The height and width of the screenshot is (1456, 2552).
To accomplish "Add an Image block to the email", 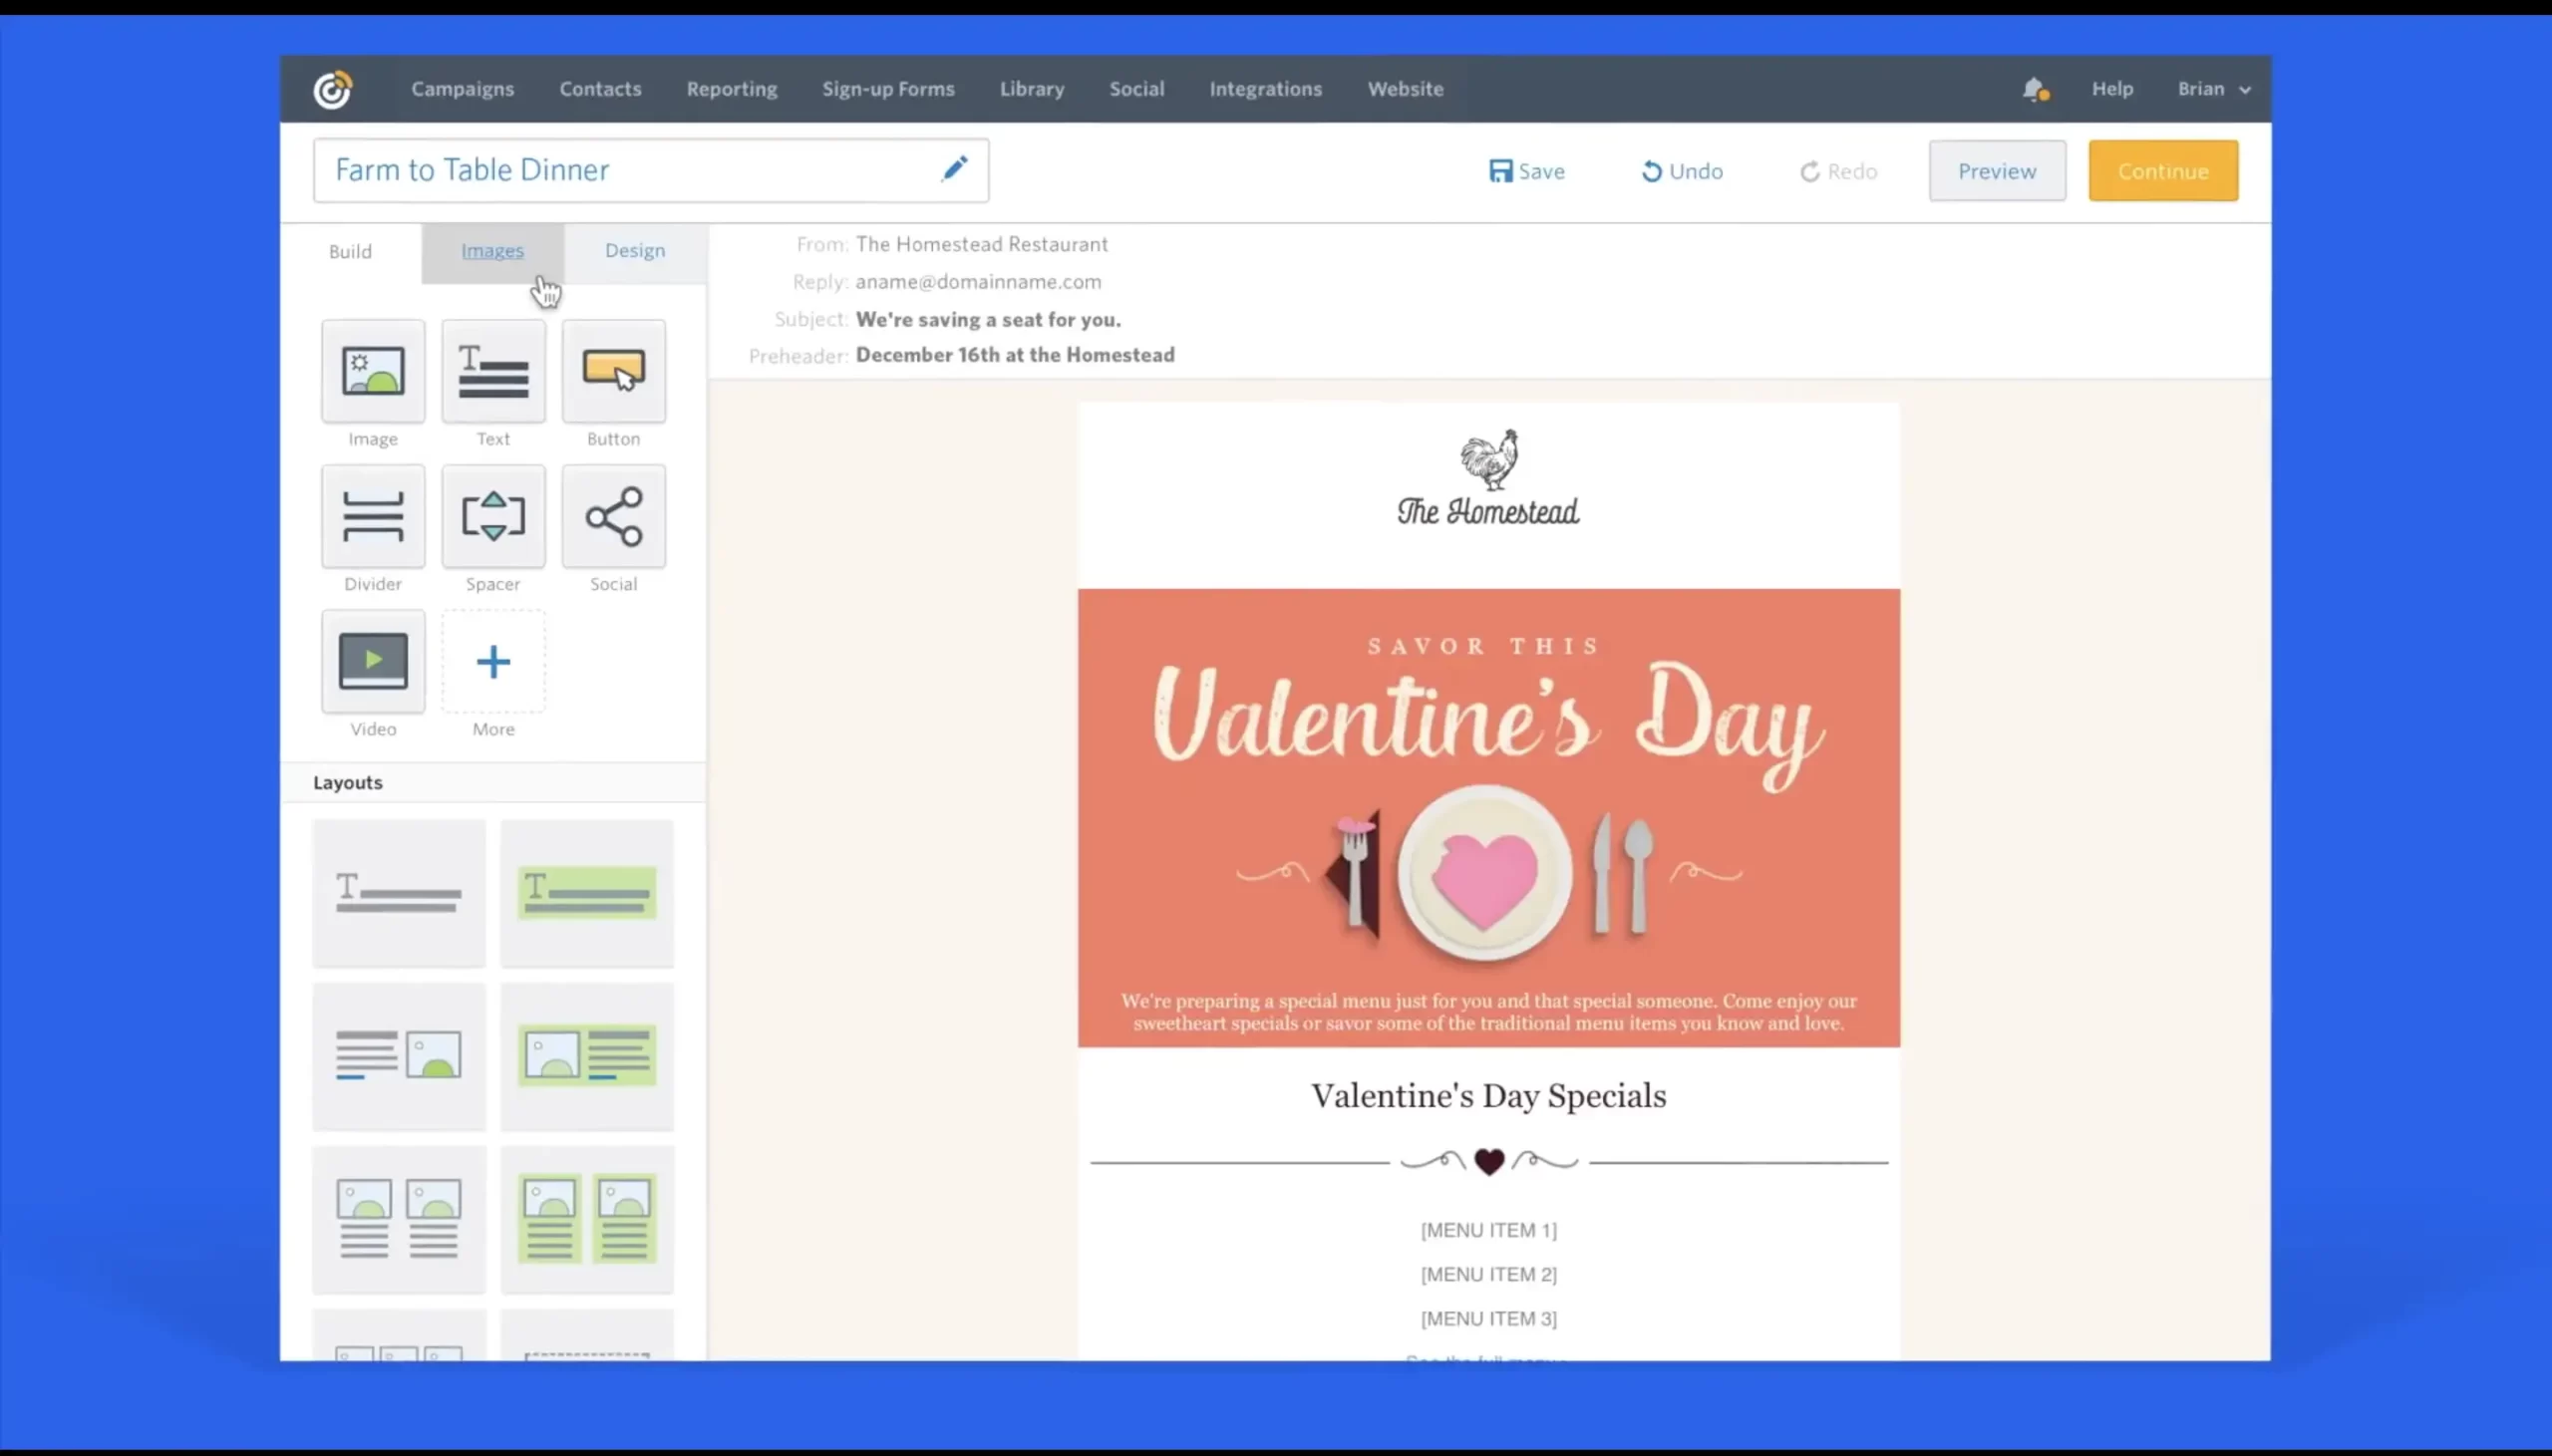I will coord(371,374).
